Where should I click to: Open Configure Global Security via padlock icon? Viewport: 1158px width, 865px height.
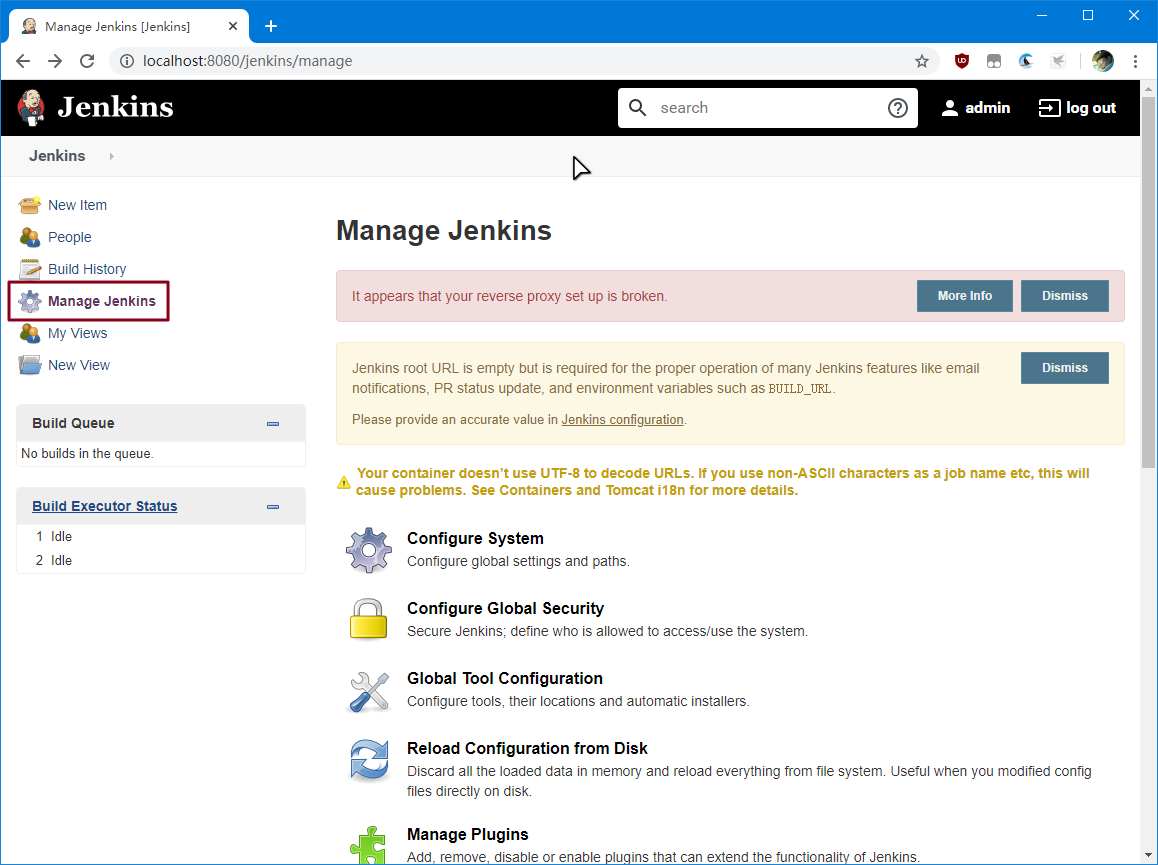click(369, 619)
